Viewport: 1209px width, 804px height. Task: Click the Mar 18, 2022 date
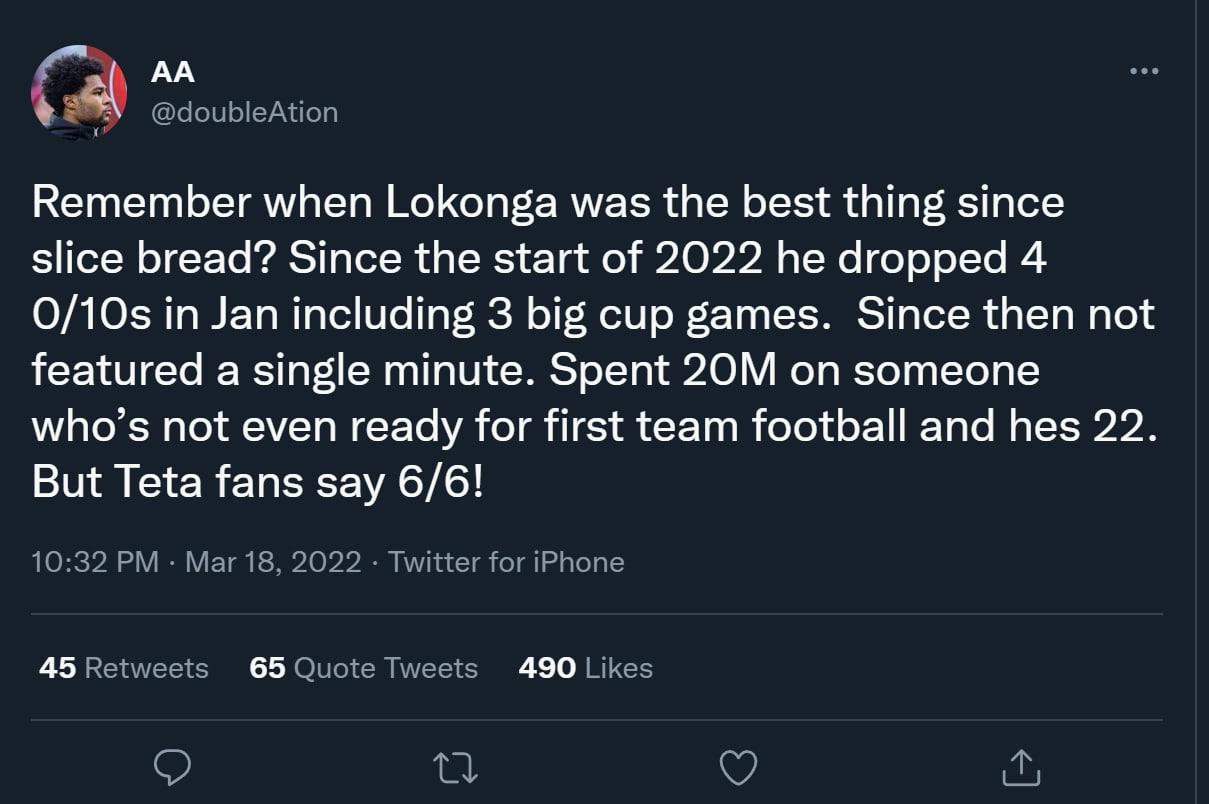(x=273, y=562)
